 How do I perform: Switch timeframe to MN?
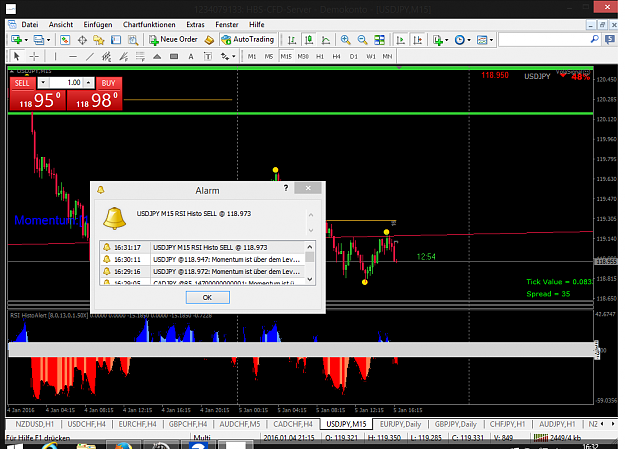point(387,57)
